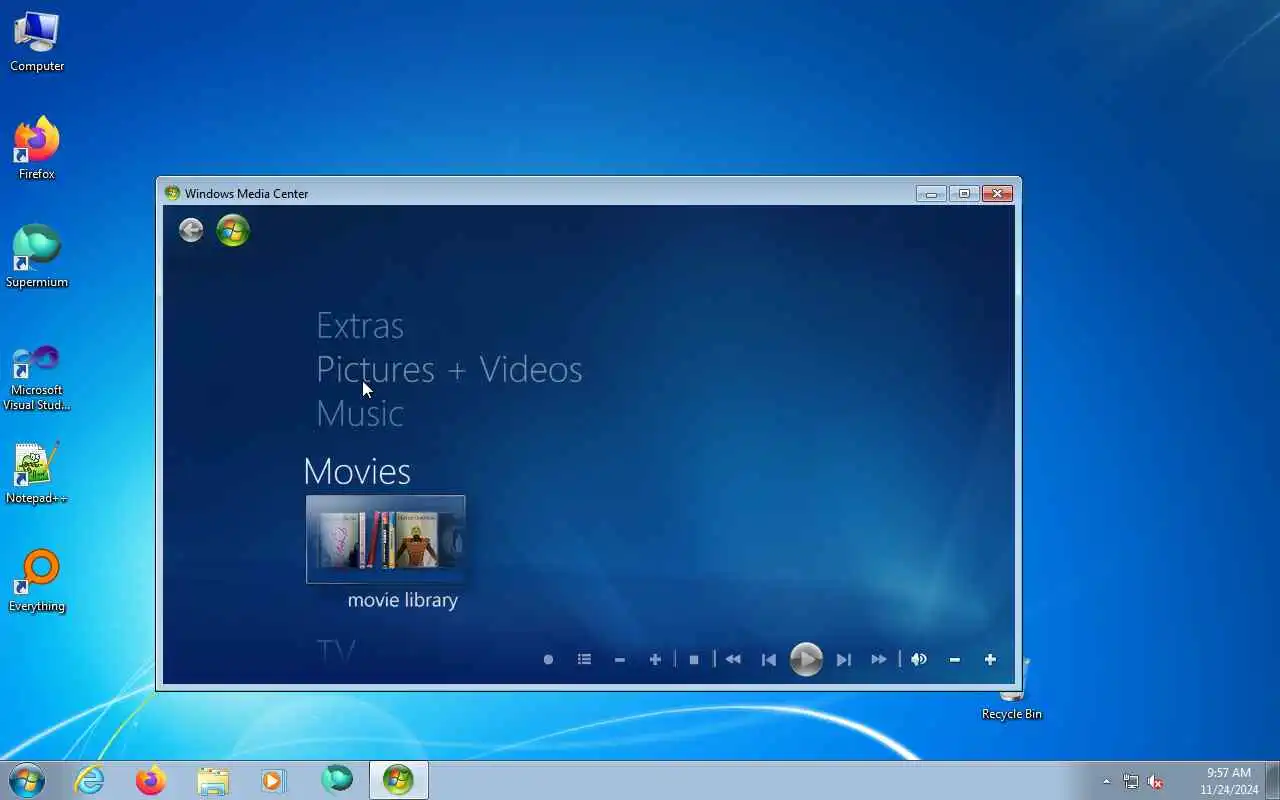Select the Music menu category
The width and height of the screenshot is (1280, 800).
pyautogui.click(x=360, y=414)
